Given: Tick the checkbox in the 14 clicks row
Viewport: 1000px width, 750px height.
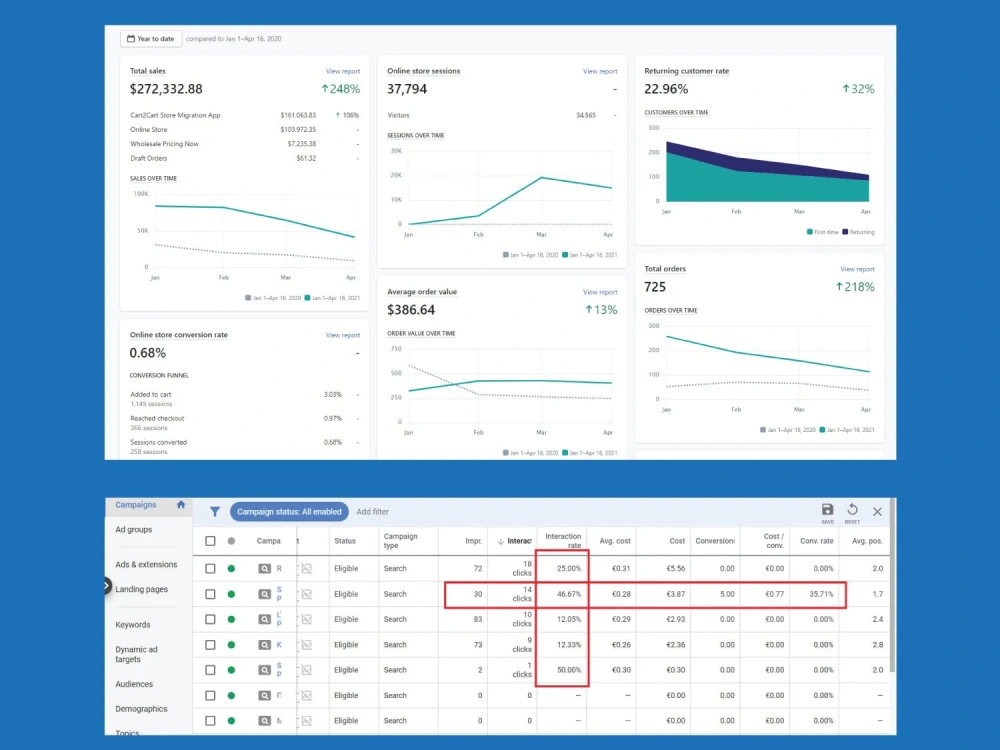Looking at the screenshot, I should [x=210, y=594].
